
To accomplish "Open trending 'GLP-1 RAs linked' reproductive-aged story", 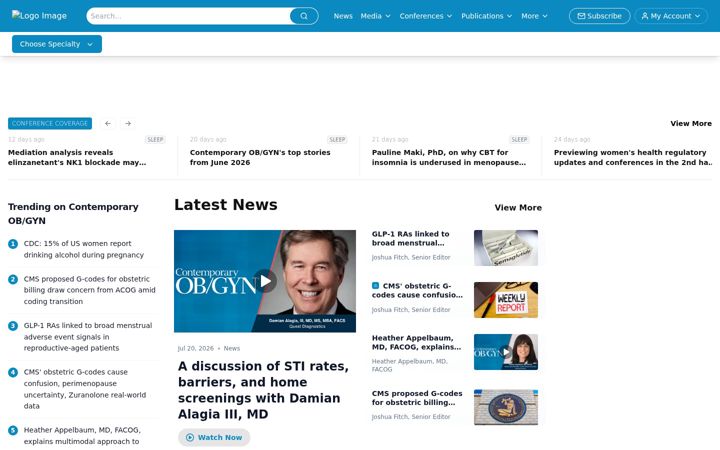I will coord(88,337).
